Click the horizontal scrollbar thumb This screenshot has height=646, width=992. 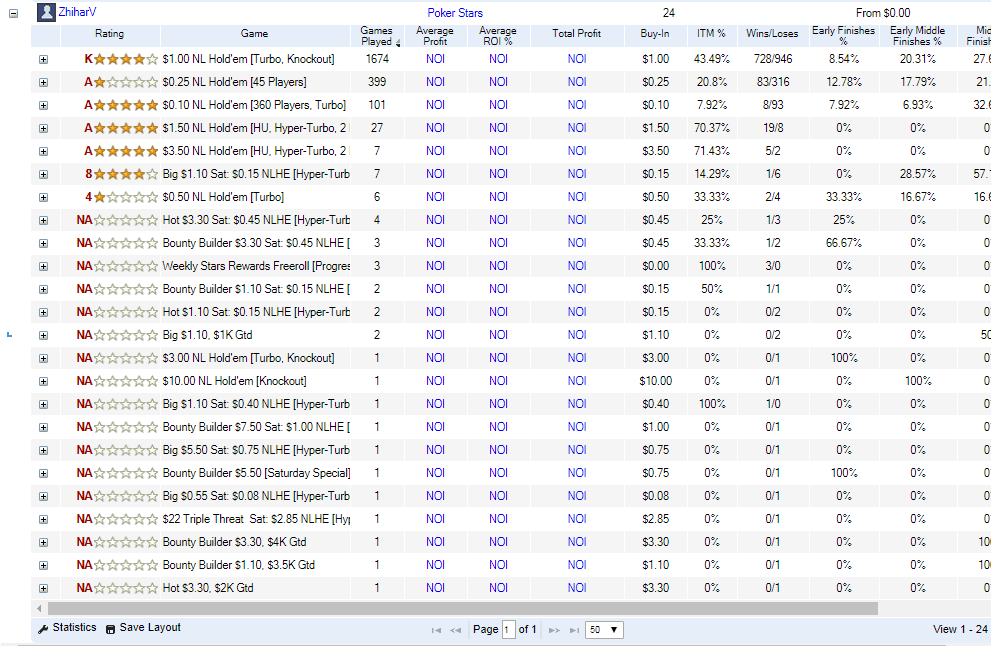[462, 609]
